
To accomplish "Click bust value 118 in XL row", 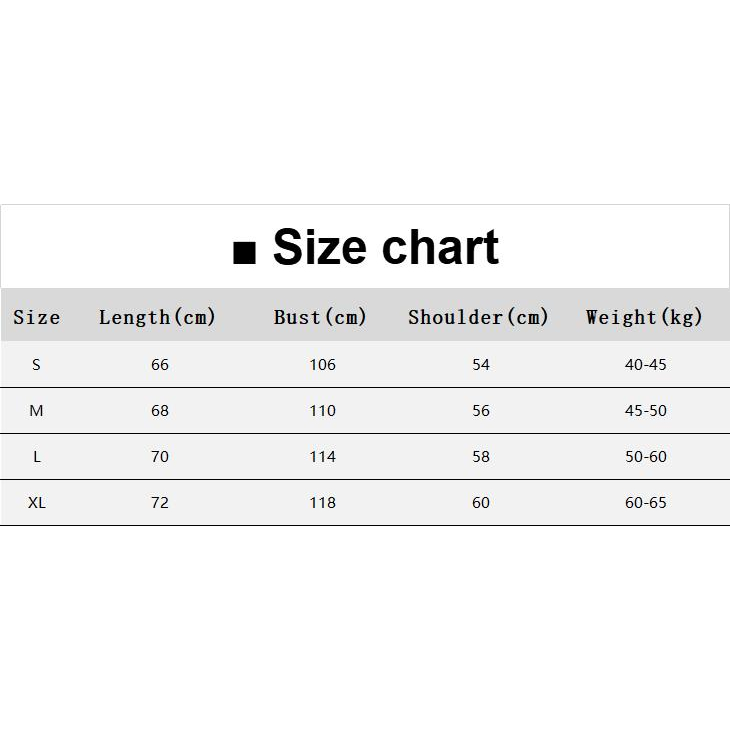I will [x=322, y=503].
